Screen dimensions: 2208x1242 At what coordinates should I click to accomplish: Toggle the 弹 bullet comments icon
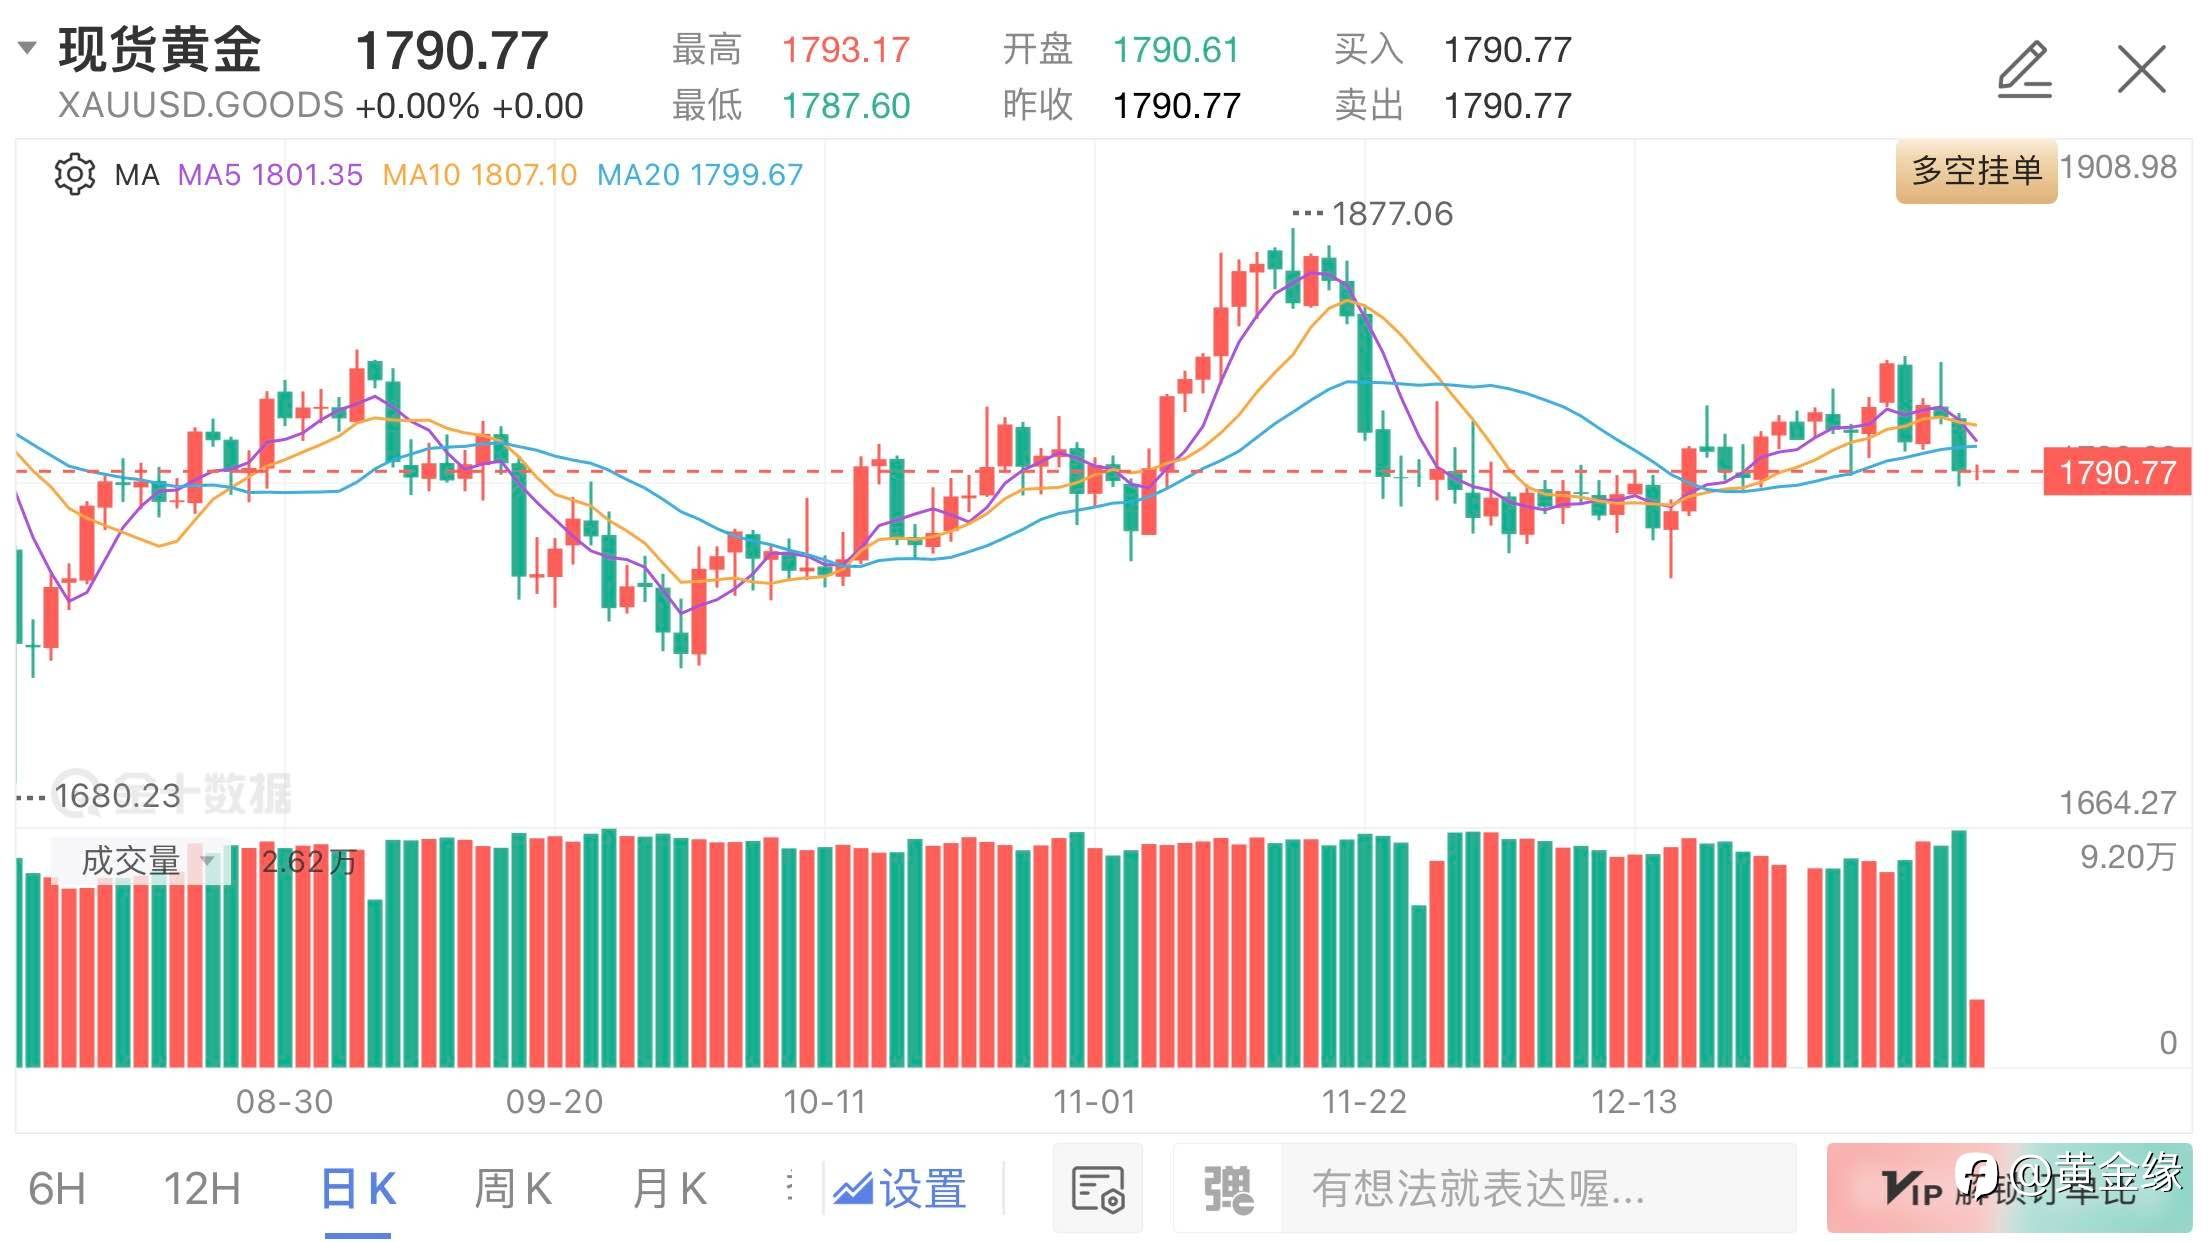coord(1228,1188)
